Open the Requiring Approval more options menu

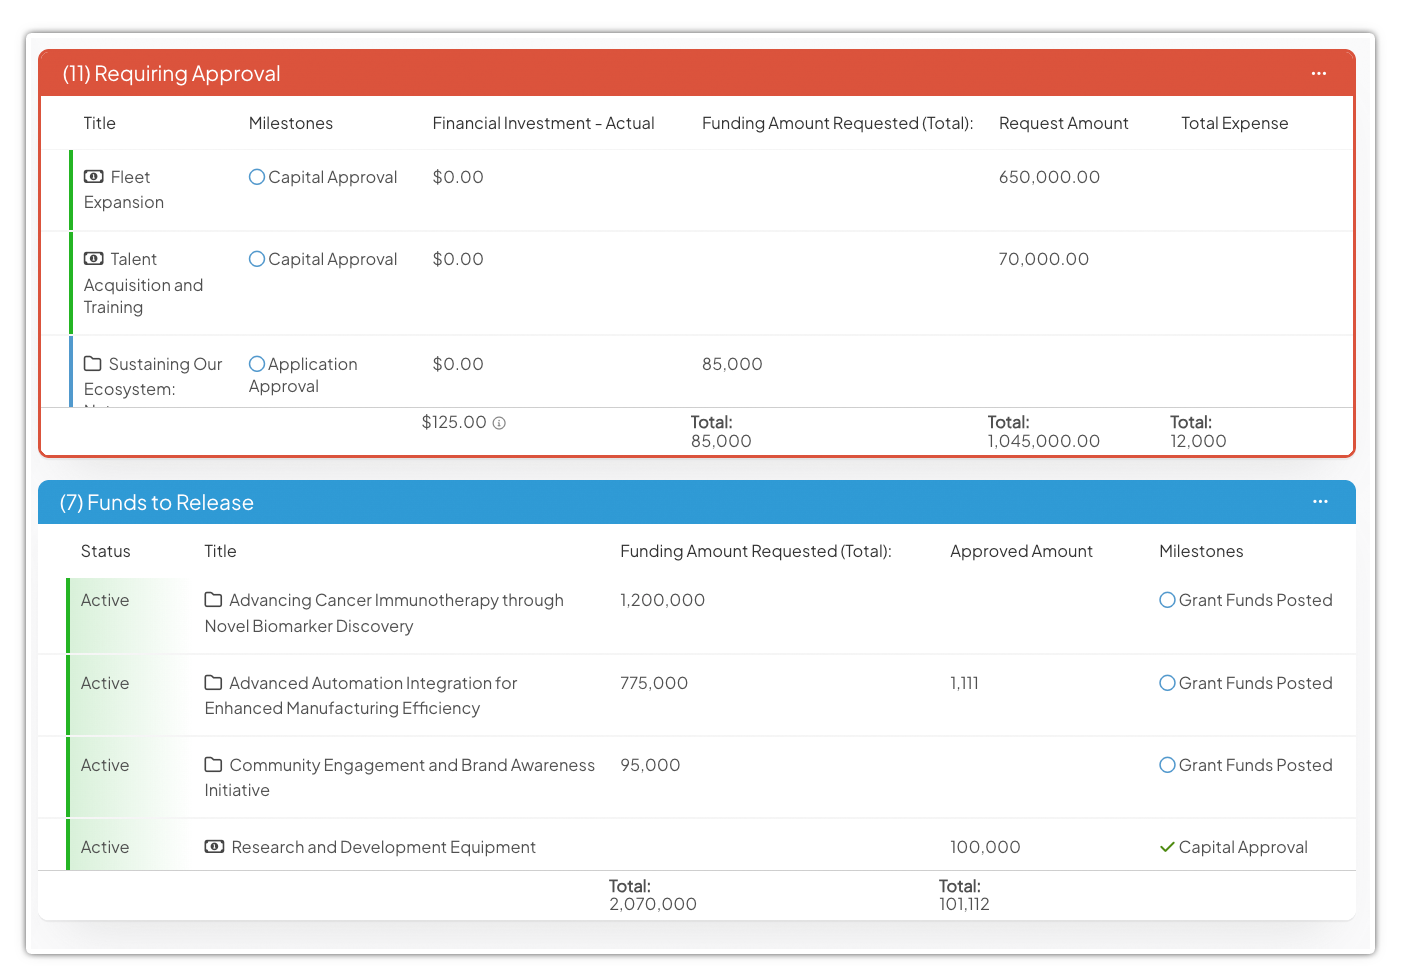tap(1319, 74)
